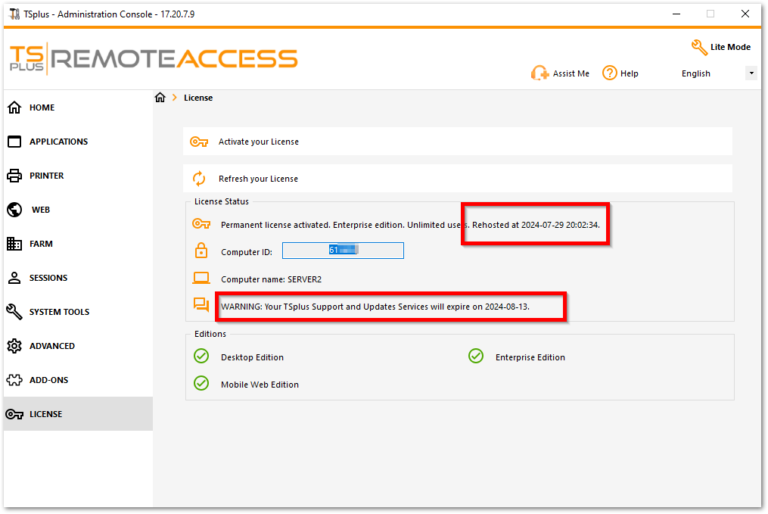The width and height of the screenshot is (768, 514).
Task: Click the Assist Me icon
Action: tap(538, 73)
